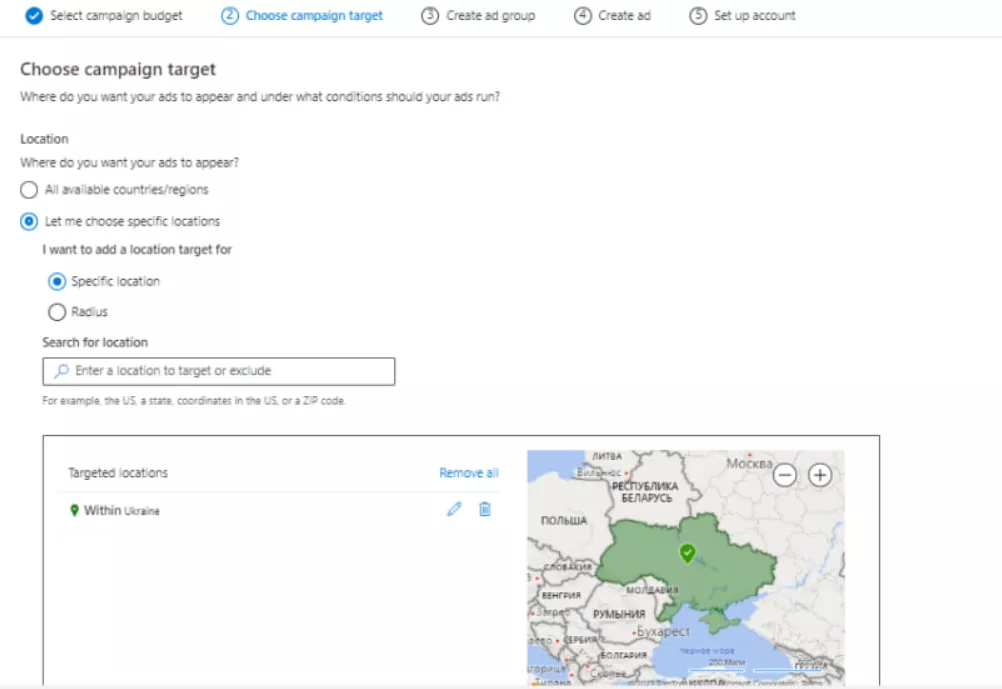This screenshot has width=1002, height=689.
Task: Click the green location pin beside Within Ukraine
Action: pyautogui.click(x=74, y=510)
